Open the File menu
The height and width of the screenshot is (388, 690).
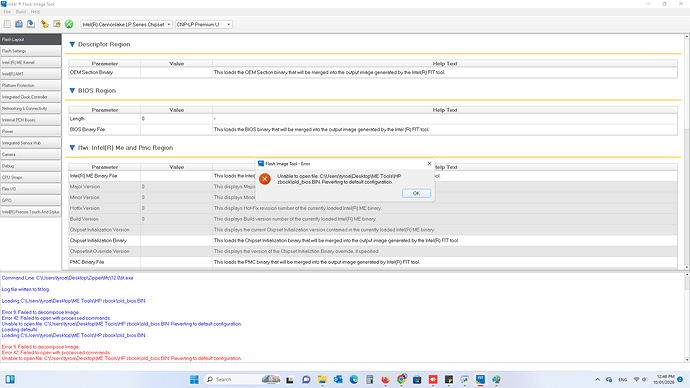coord(7,12)
